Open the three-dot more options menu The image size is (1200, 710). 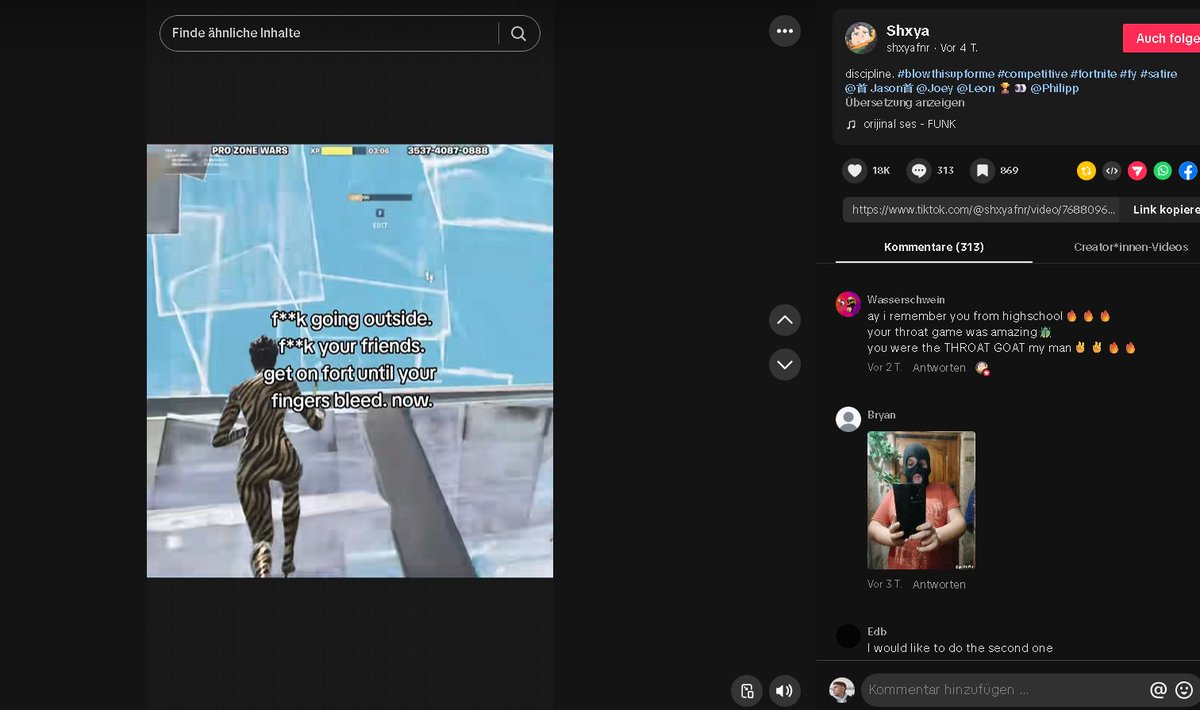click(x=785, y=31)
